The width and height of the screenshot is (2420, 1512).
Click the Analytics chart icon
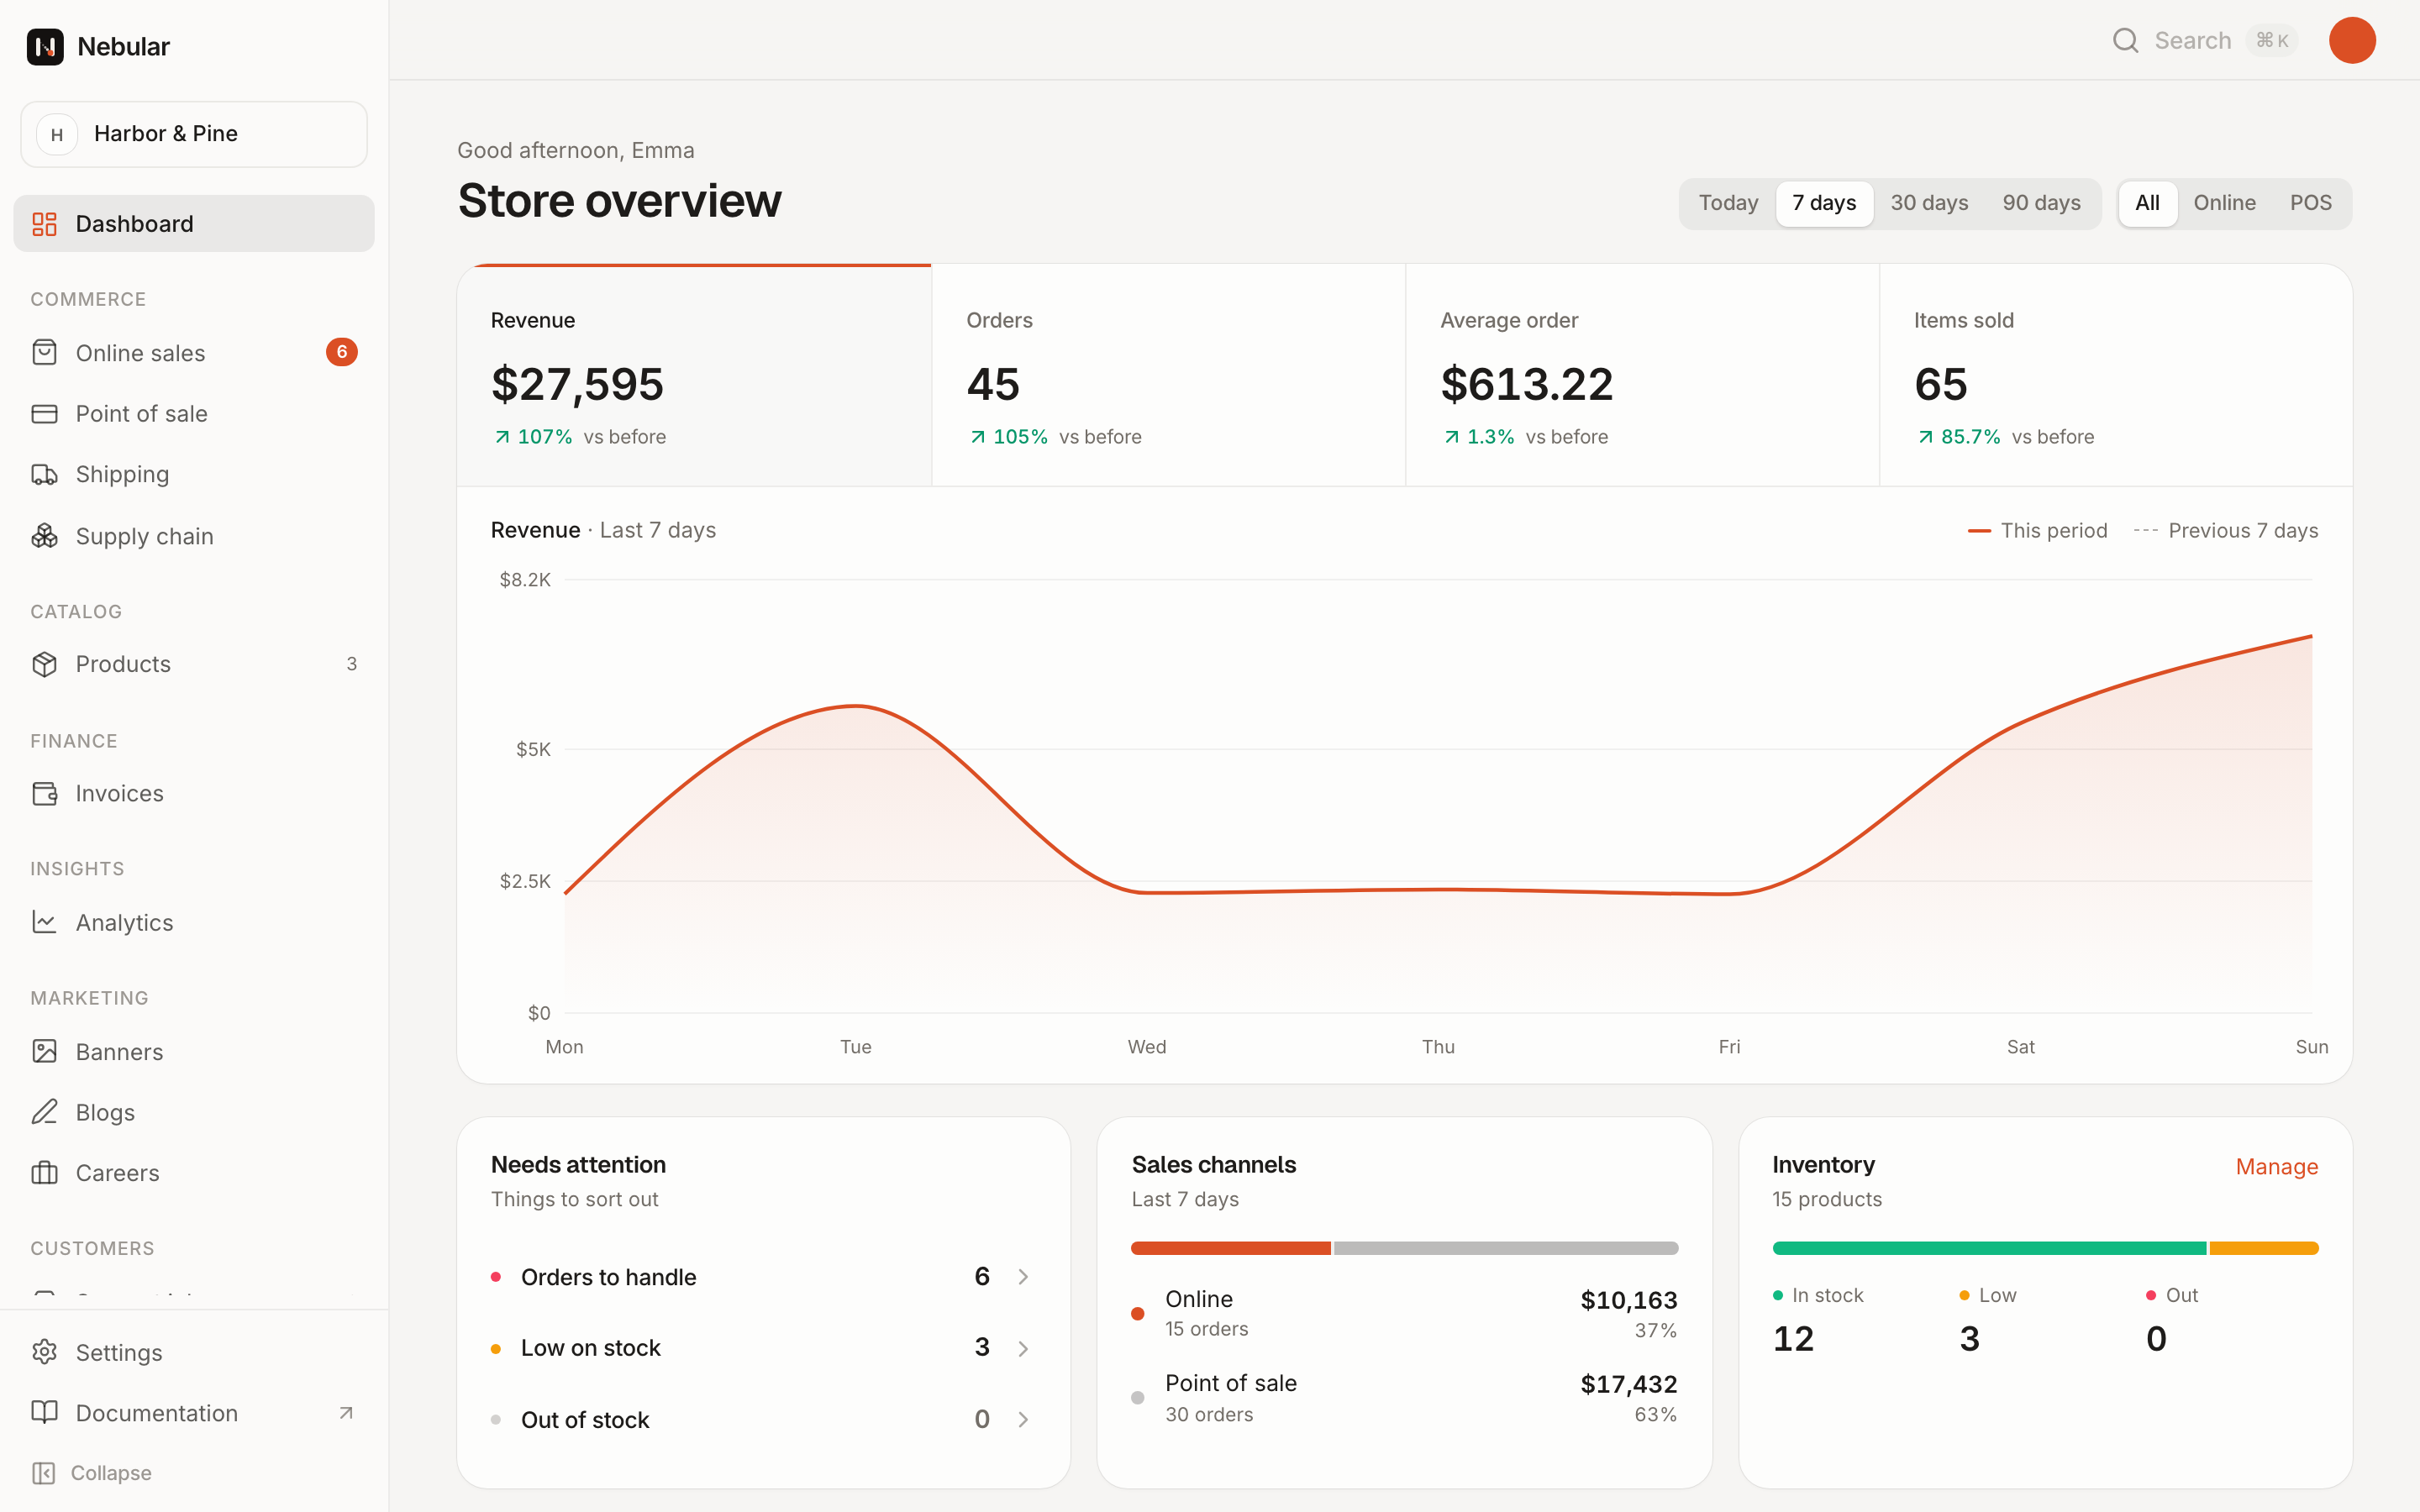coord(44,922)
